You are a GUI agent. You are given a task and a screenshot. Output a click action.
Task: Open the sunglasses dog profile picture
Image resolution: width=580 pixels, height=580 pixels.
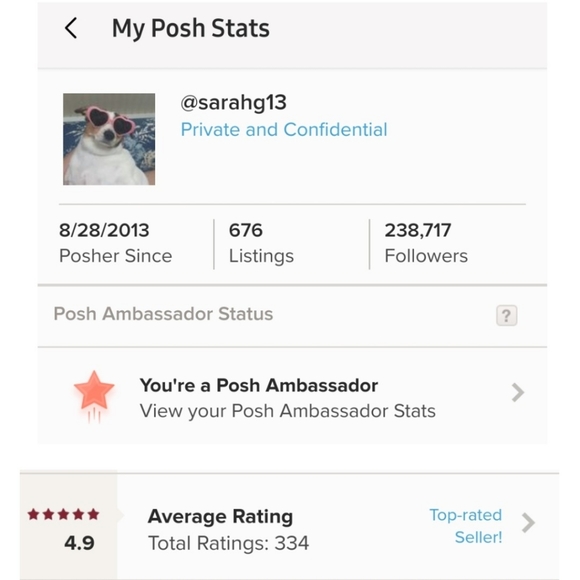click(109, 139)
